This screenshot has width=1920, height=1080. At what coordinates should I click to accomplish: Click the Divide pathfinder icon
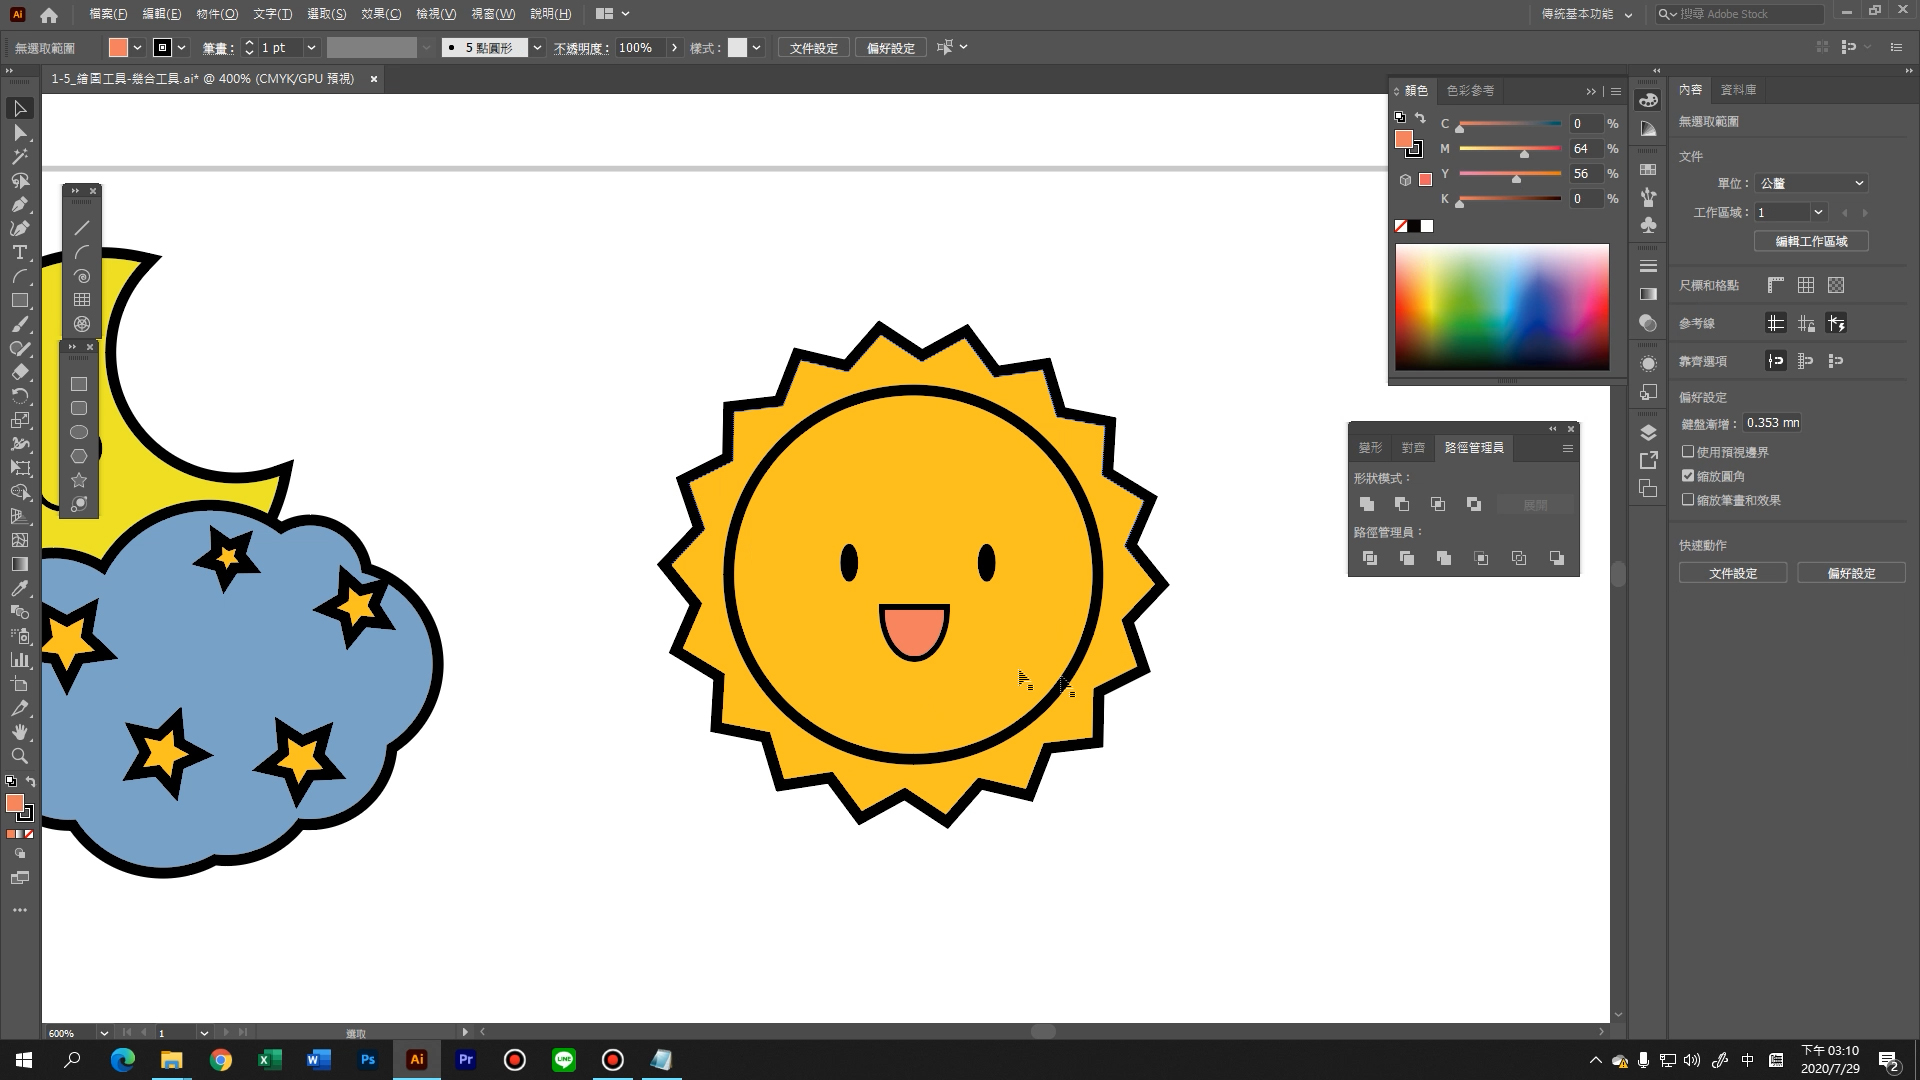(1369, 558)
